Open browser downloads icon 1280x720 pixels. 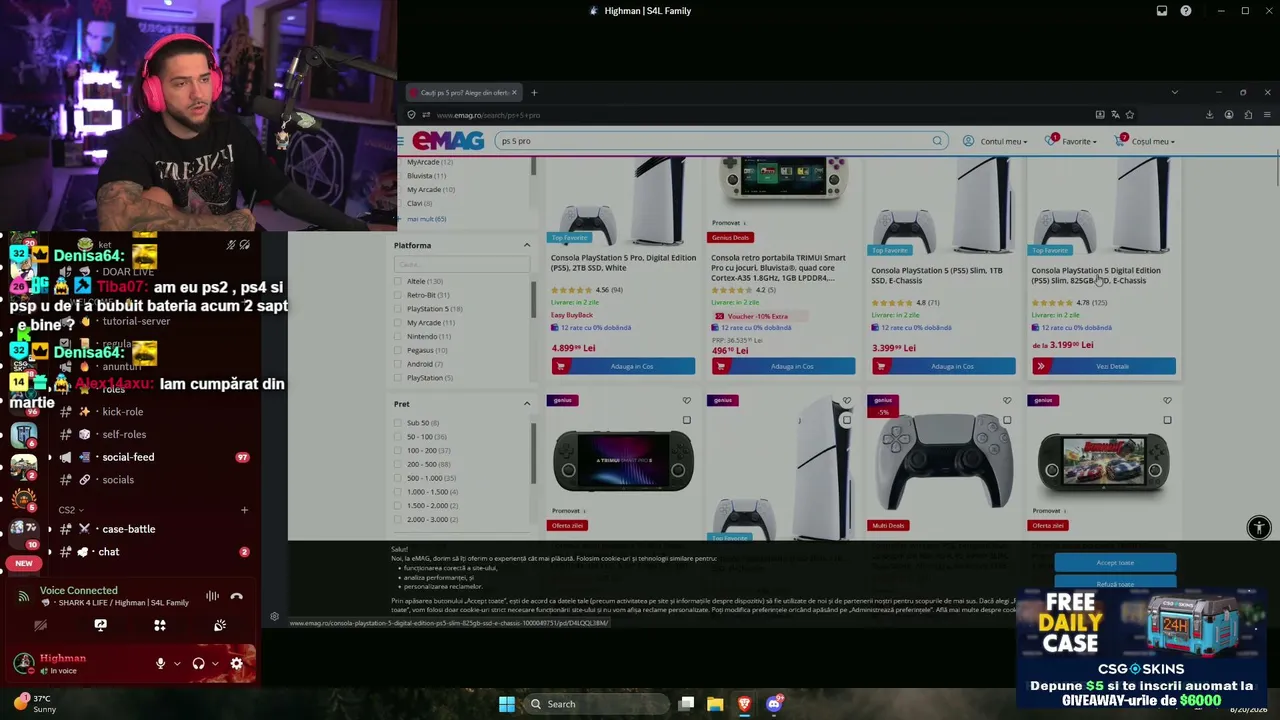[1209, 115]
